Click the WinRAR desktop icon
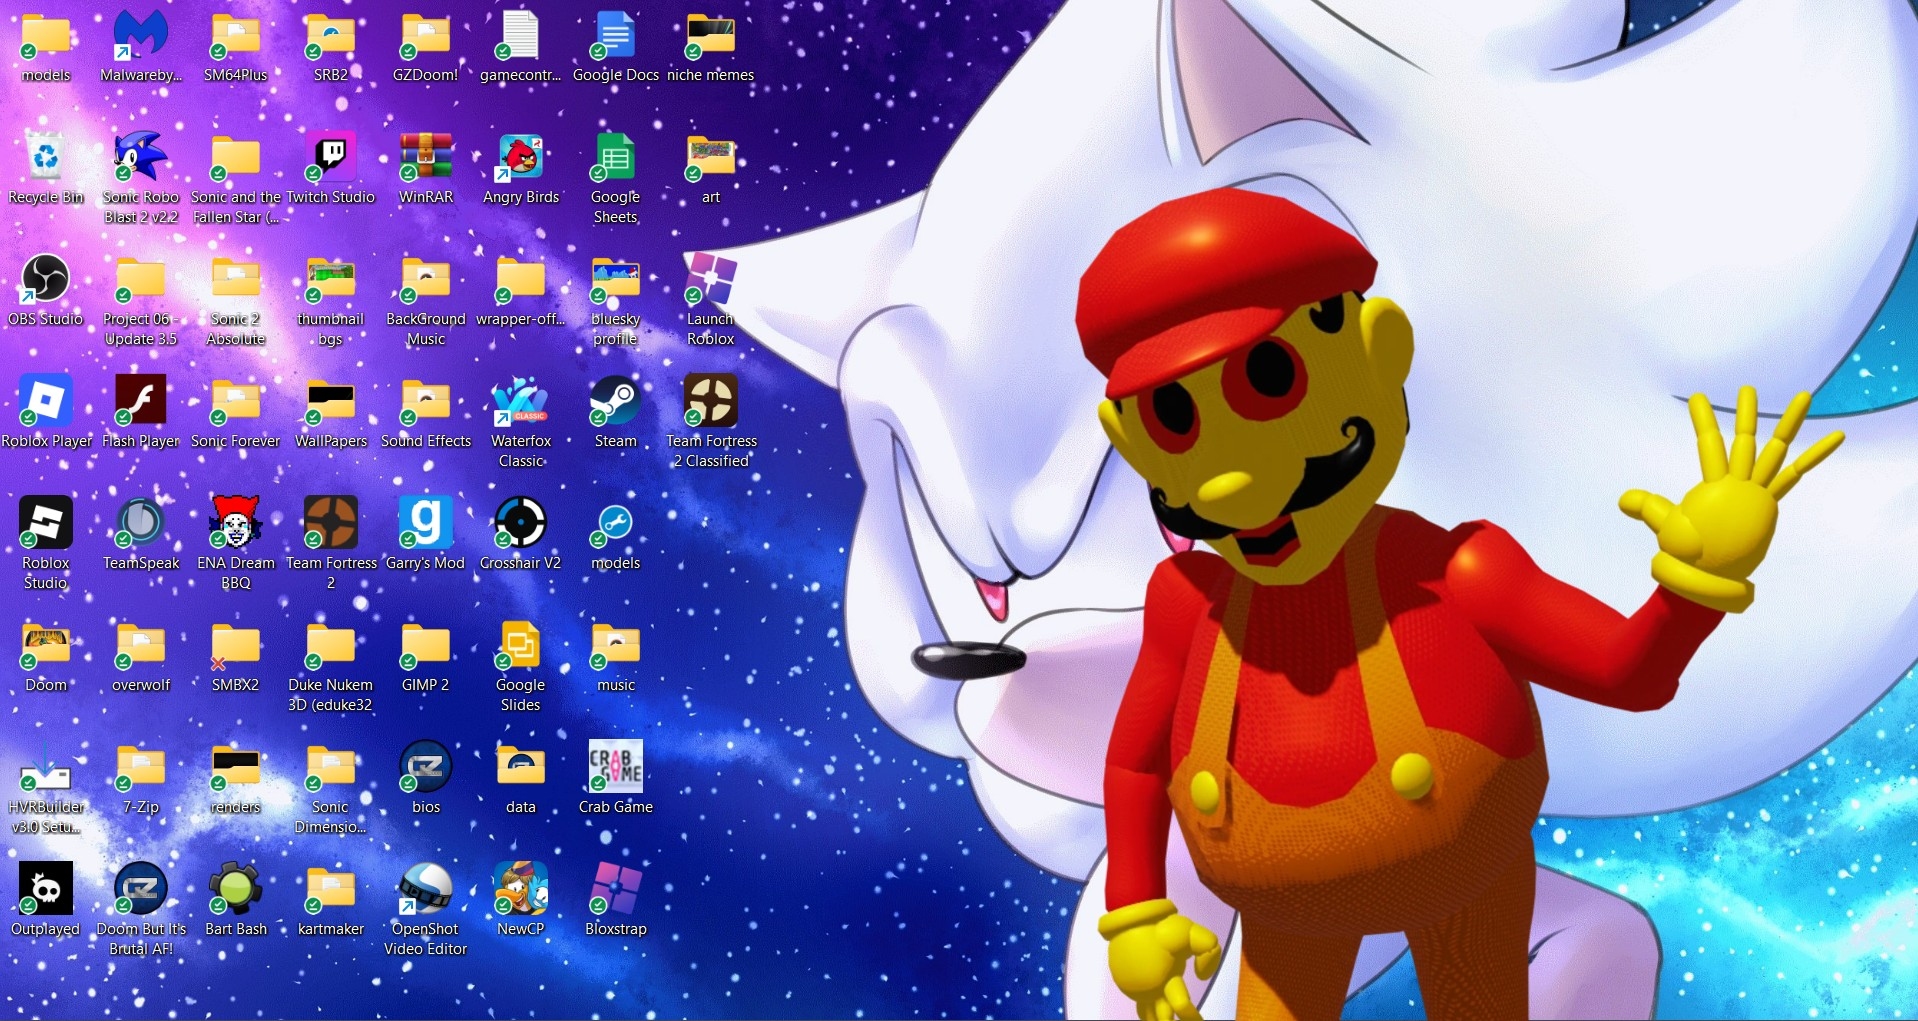Image resolution: width=1918 pixels, height=1021 pixels. (426, 159)
